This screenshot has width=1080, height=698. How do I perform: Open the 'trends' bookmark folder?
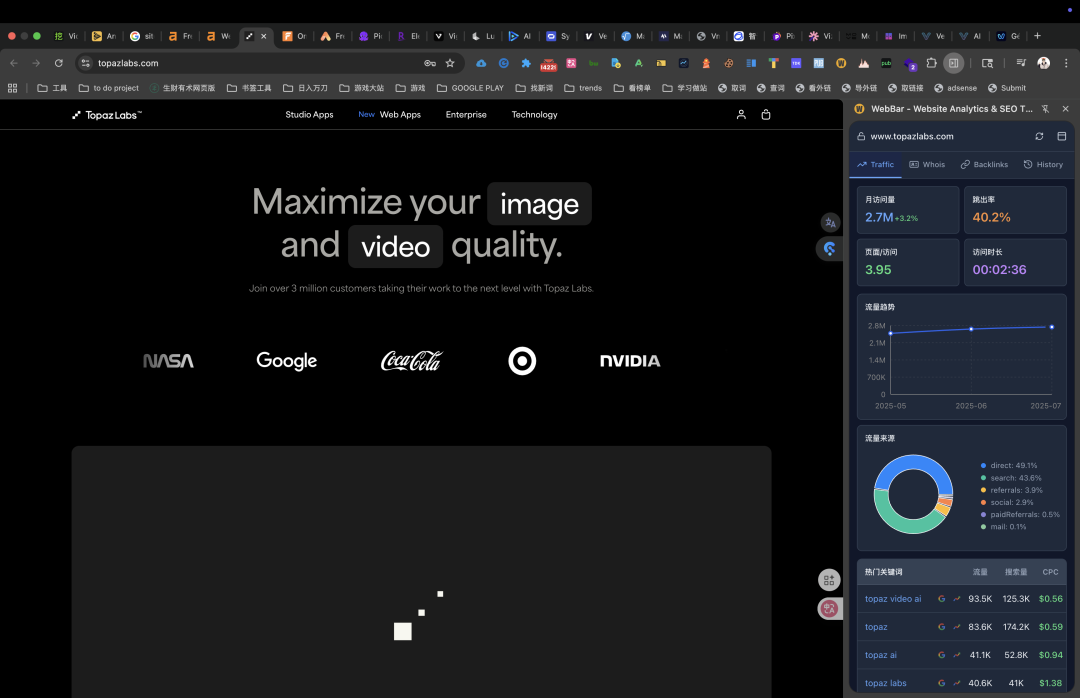[583, 88]
